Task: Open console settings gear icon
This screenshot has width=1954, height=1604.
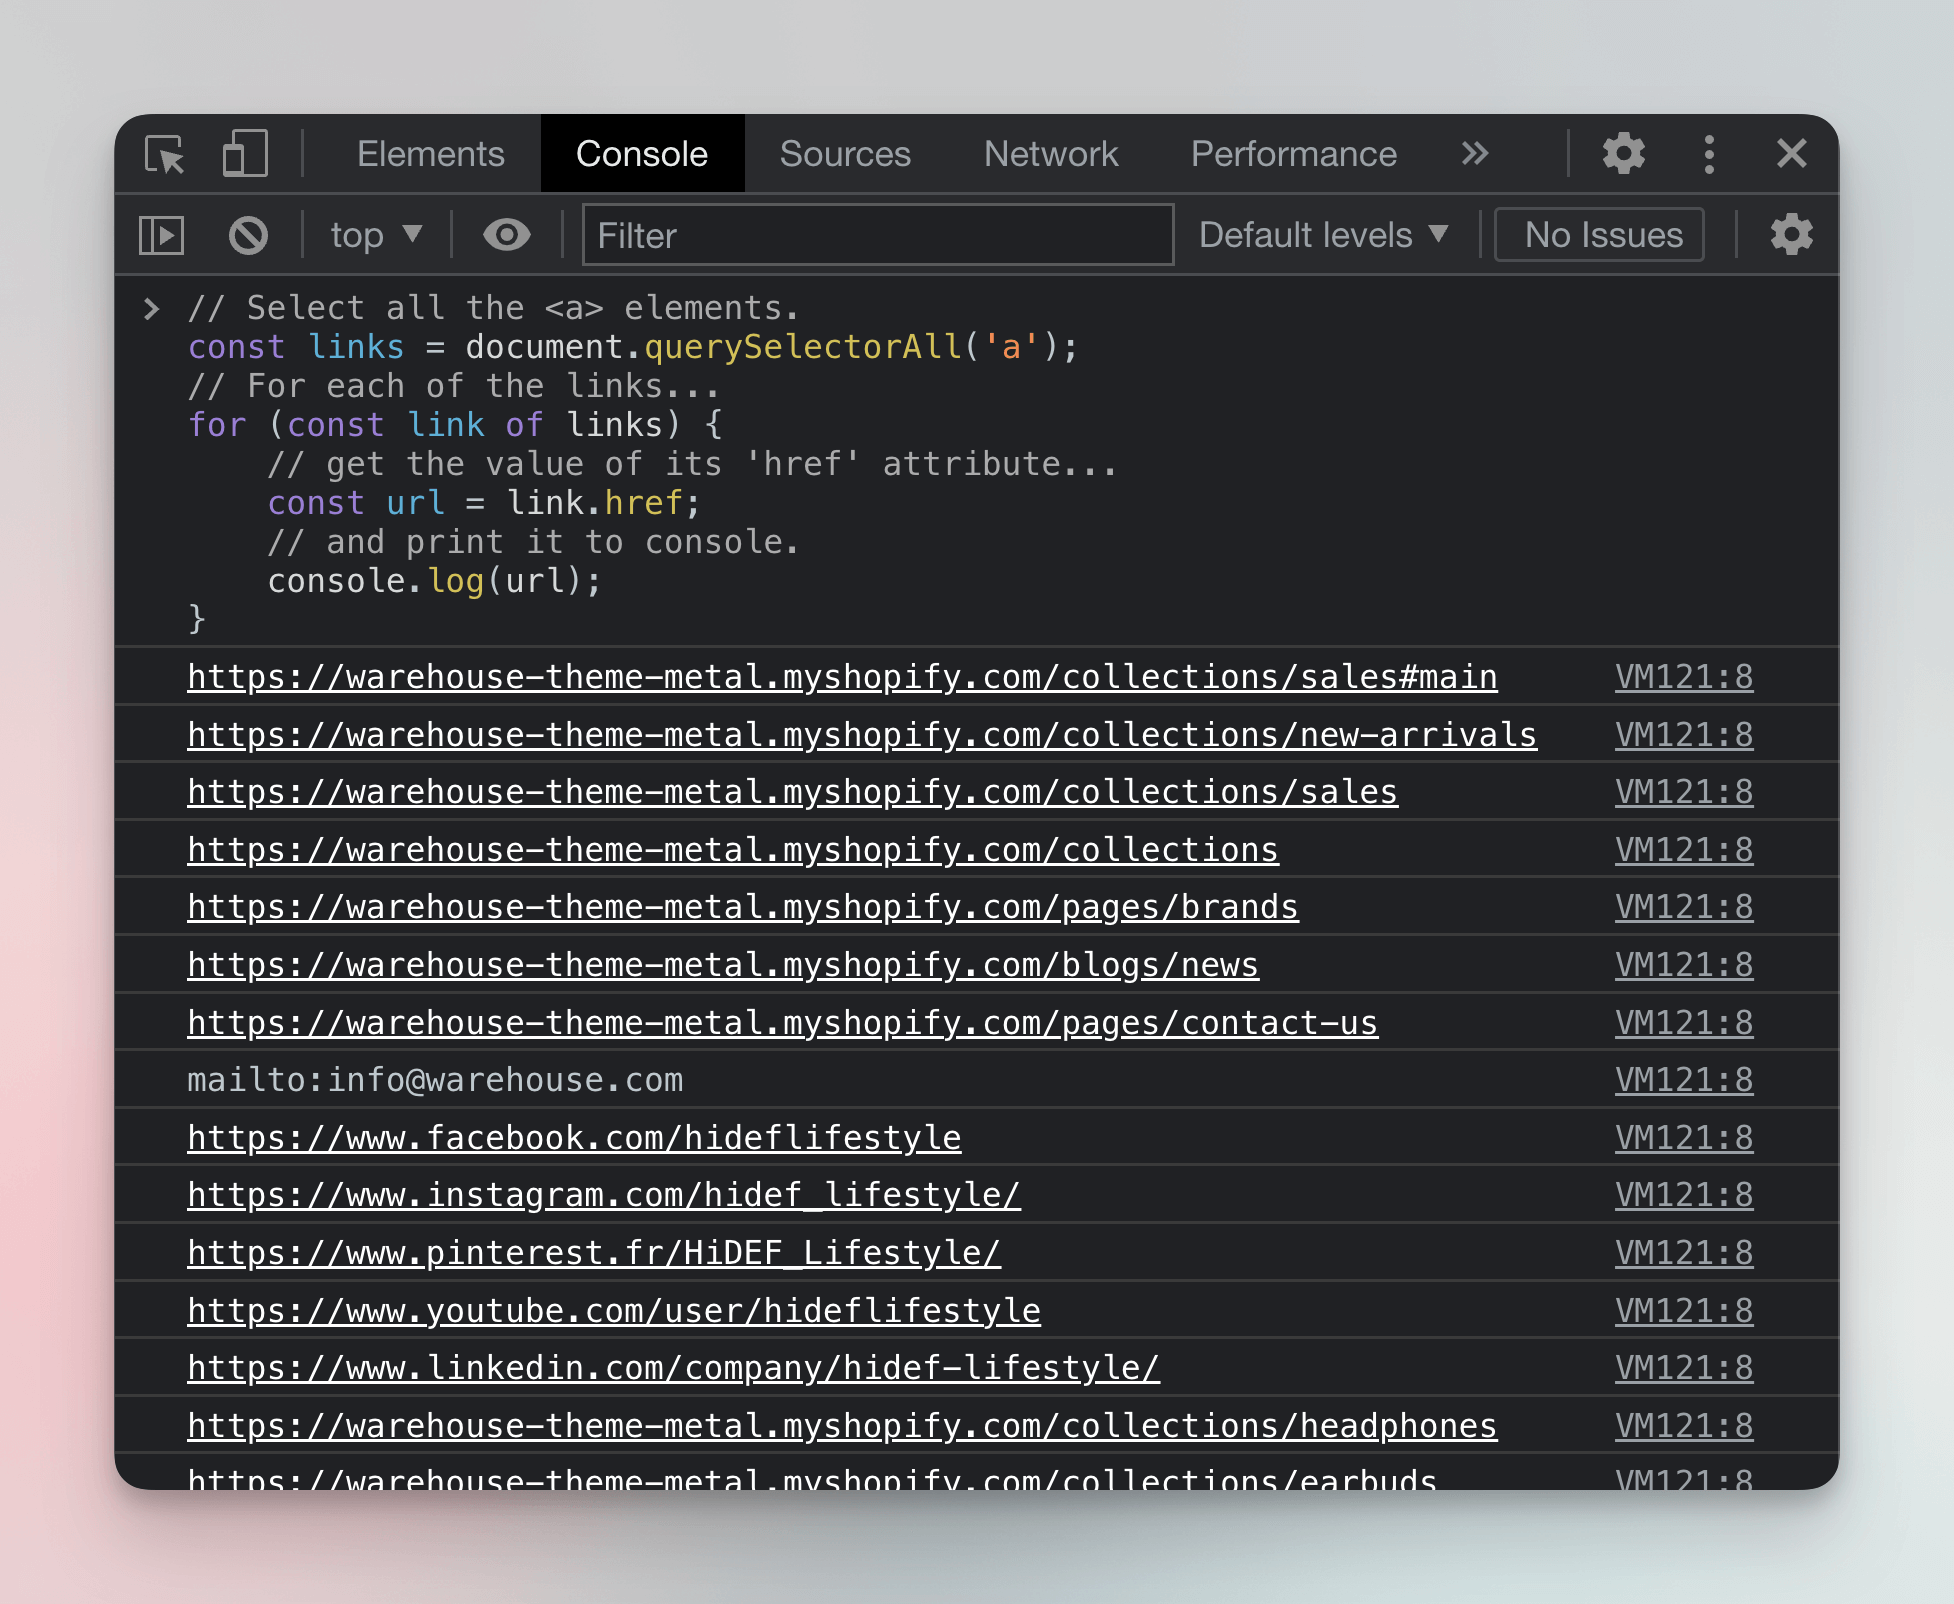Action: pos(1791,235)
